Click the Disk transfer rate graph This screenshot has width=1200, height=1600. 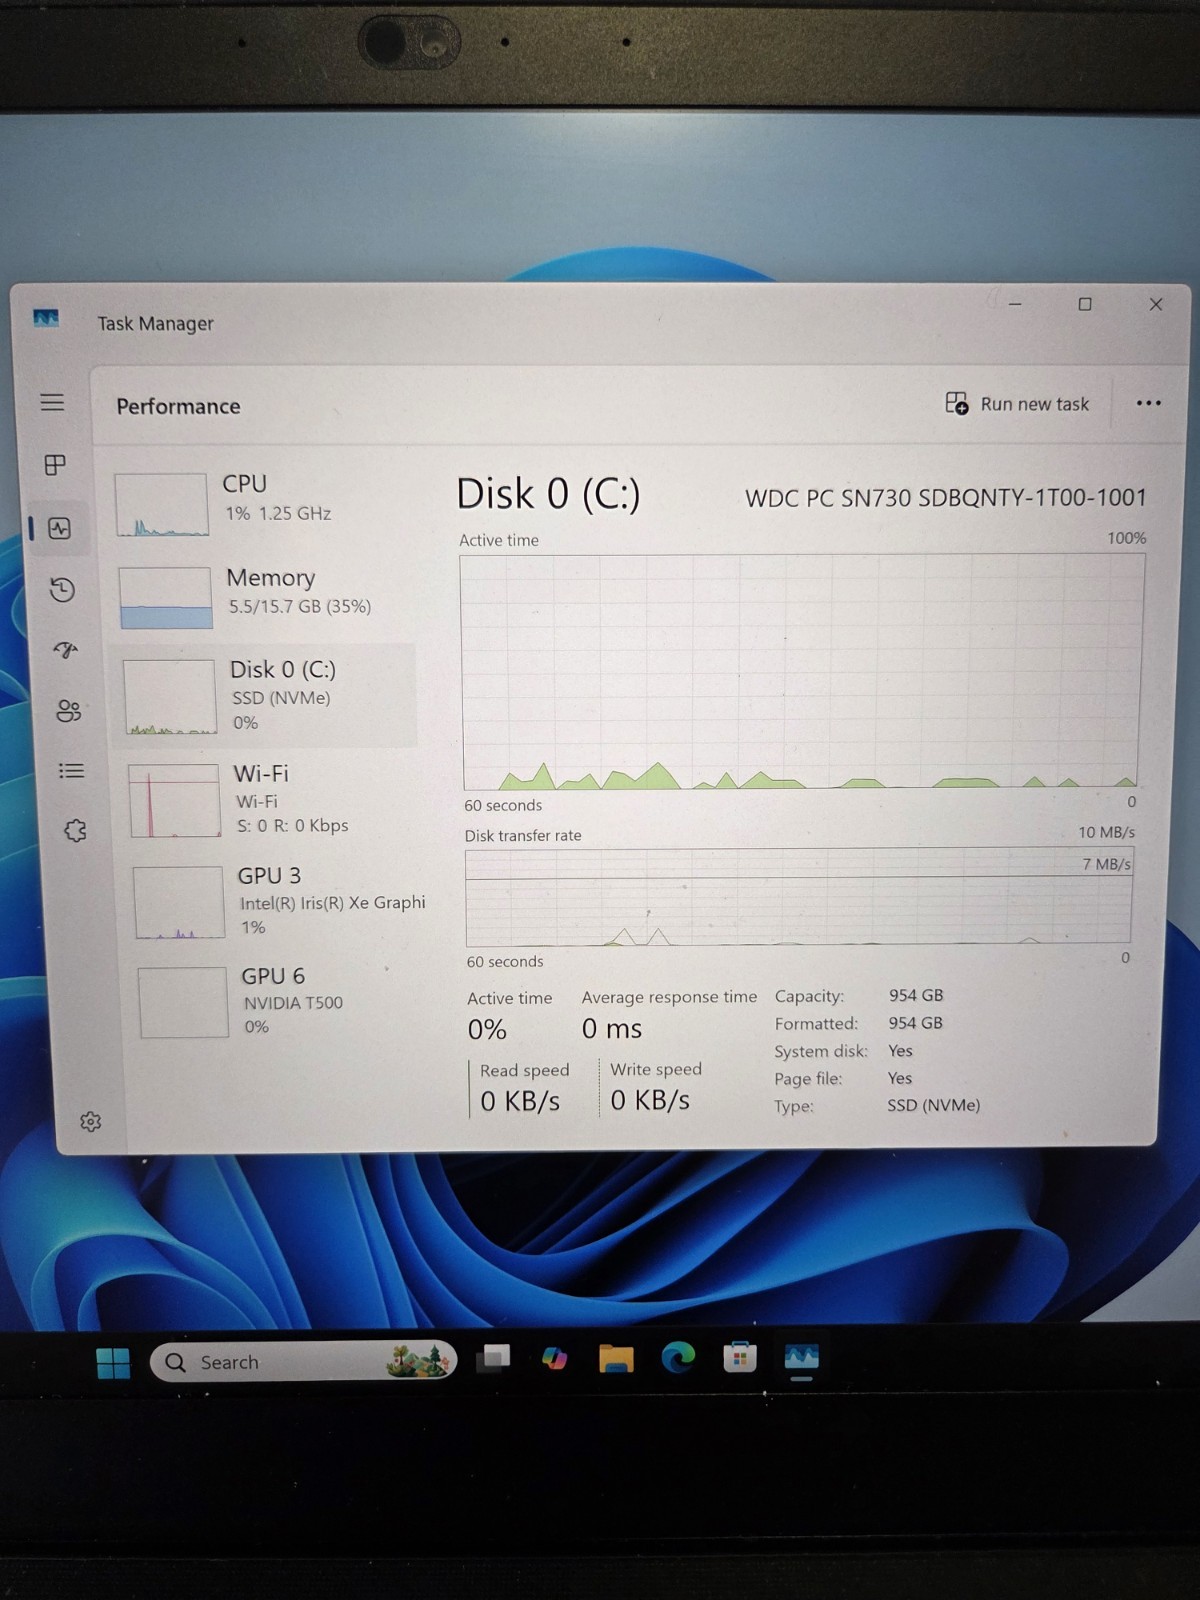pos(798,897)
